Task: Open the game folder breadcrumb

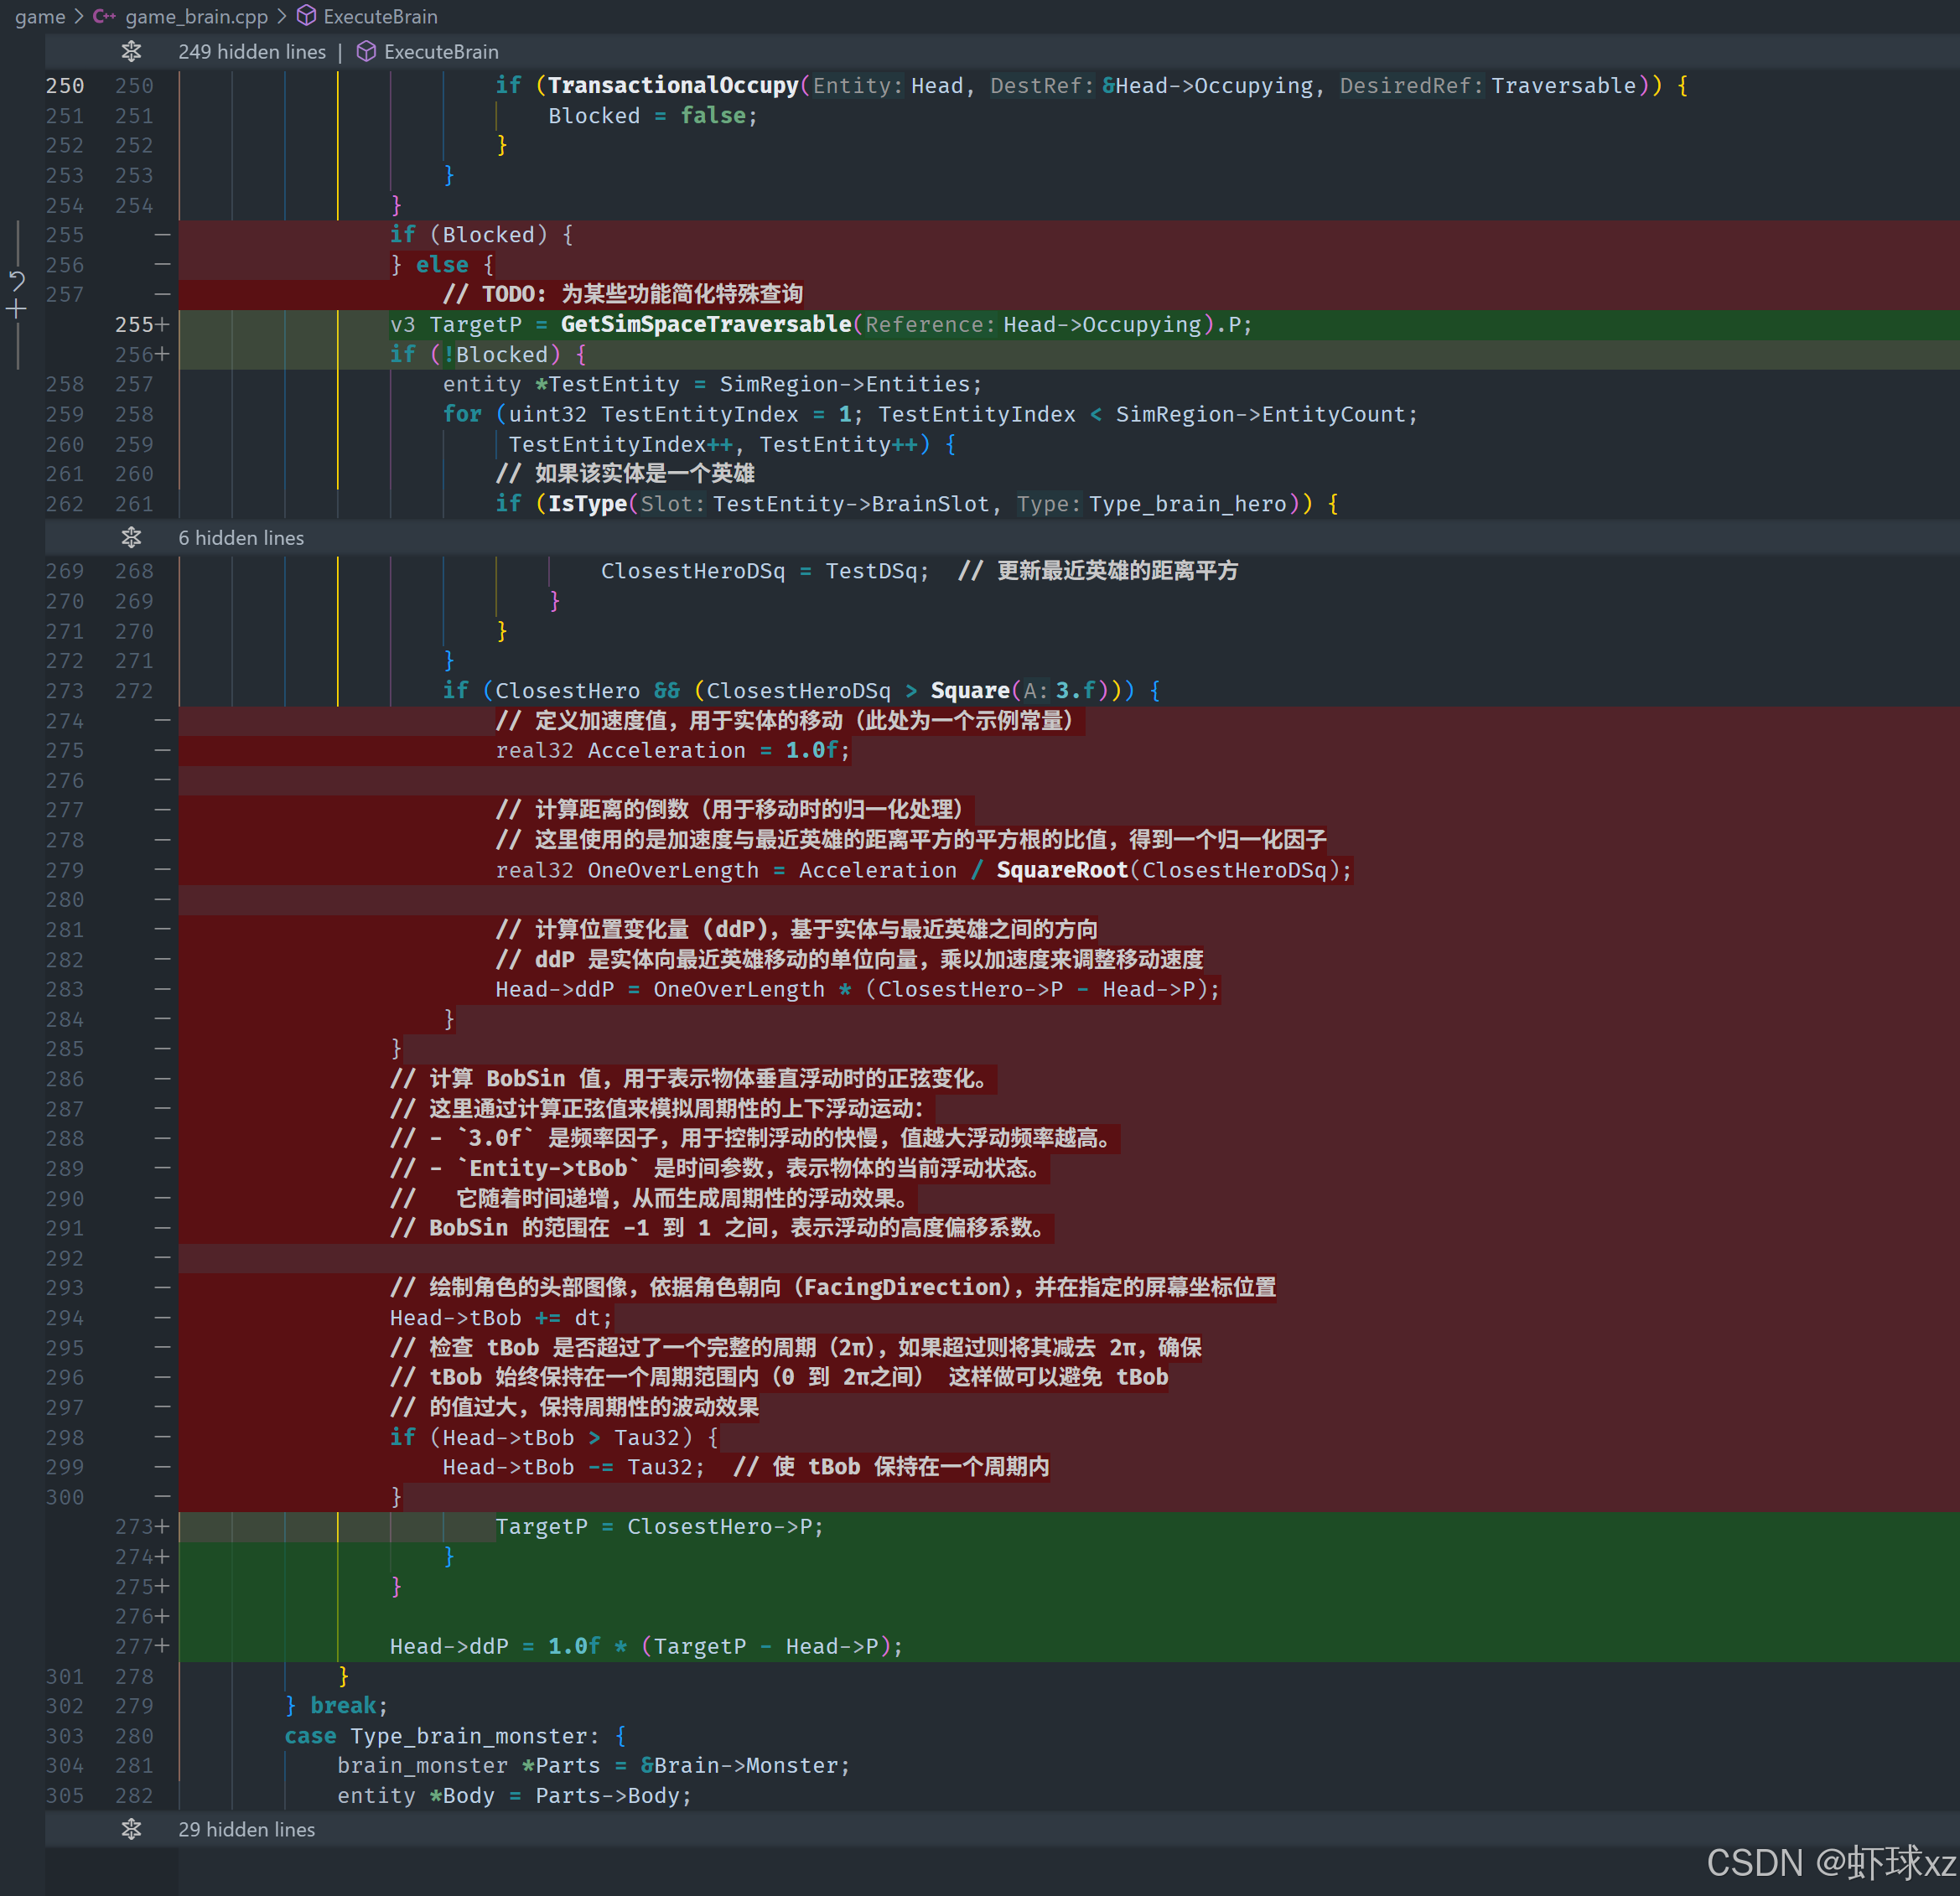Action: tap(39, 17)
